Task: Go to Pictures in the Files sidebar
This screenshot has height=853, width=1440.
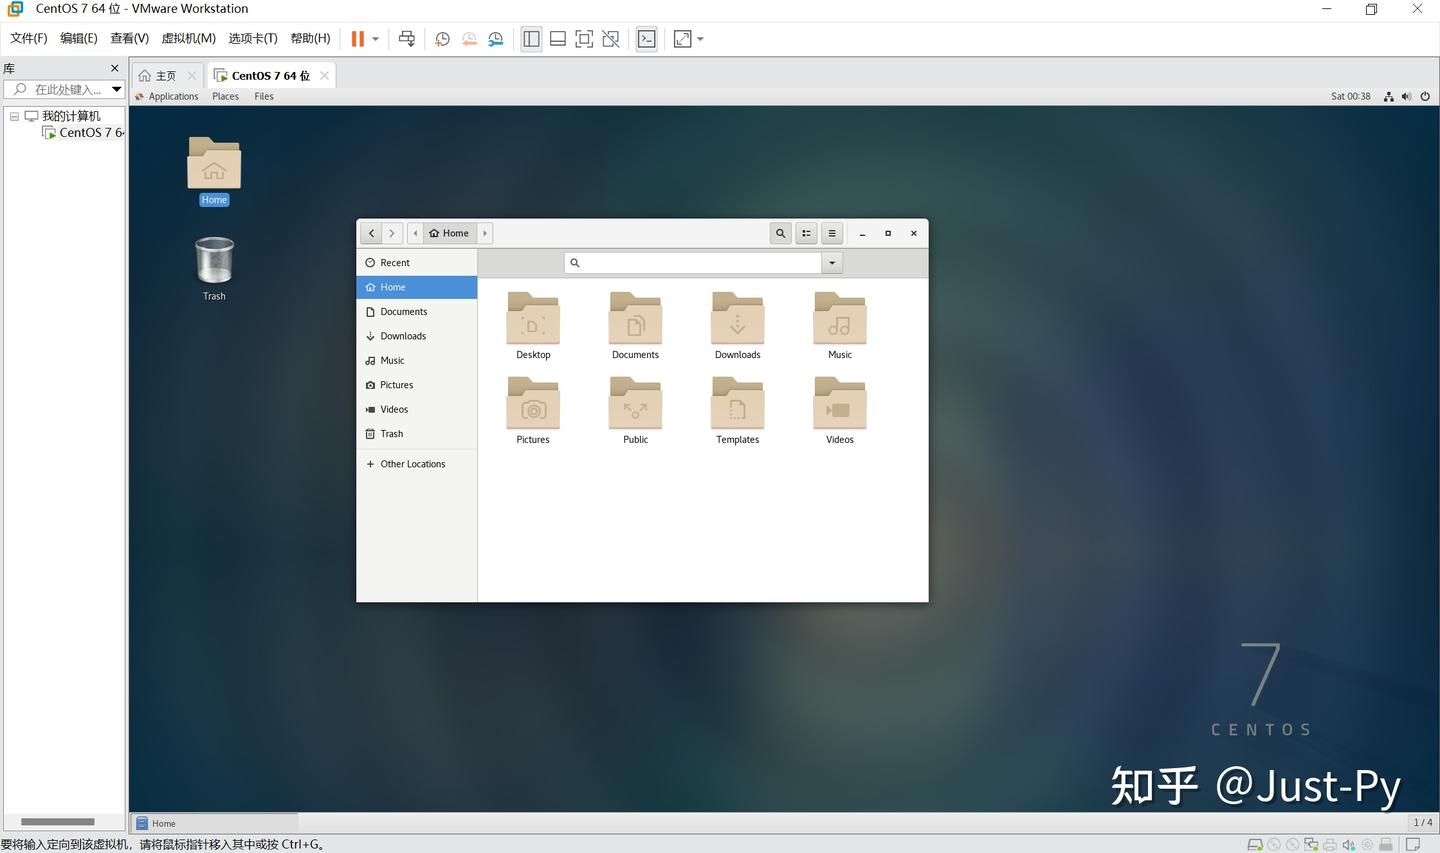Action: pyautogui.click(x=417, y=385)
